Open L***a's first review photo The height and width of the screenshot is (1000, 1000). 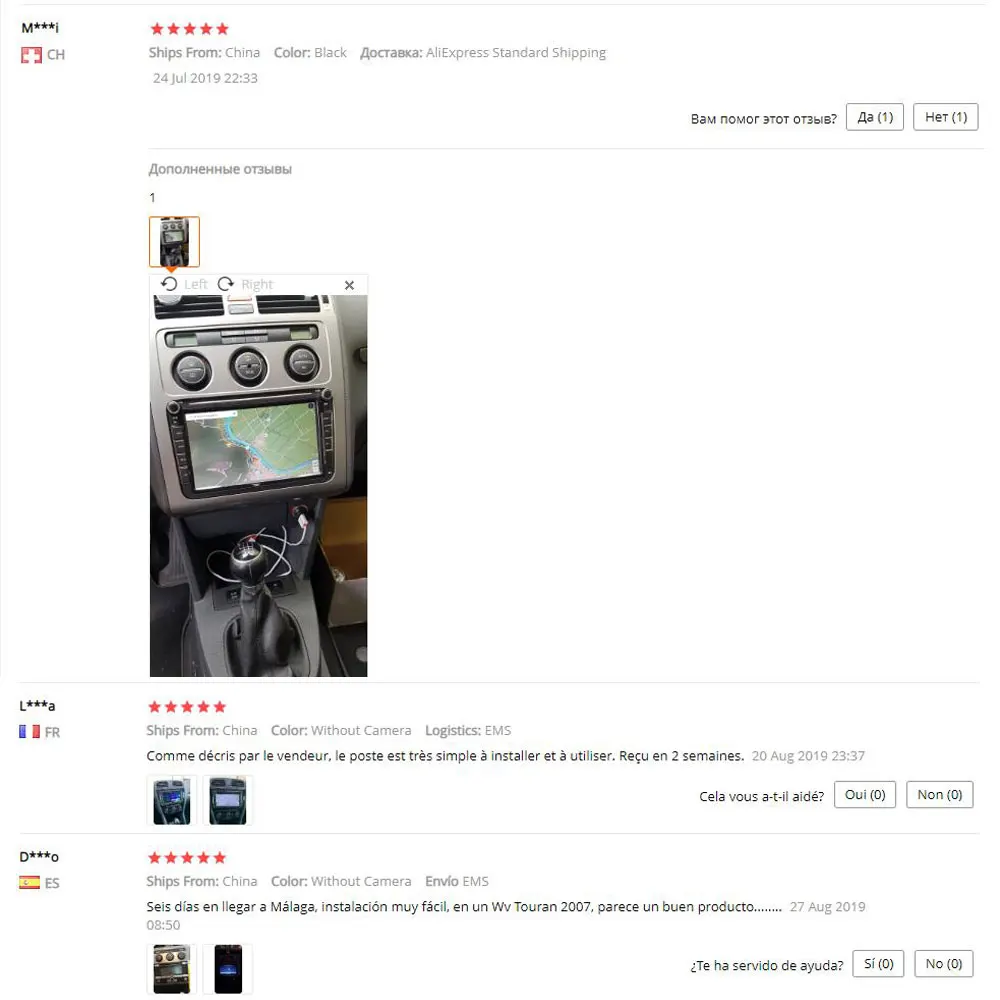172,800
